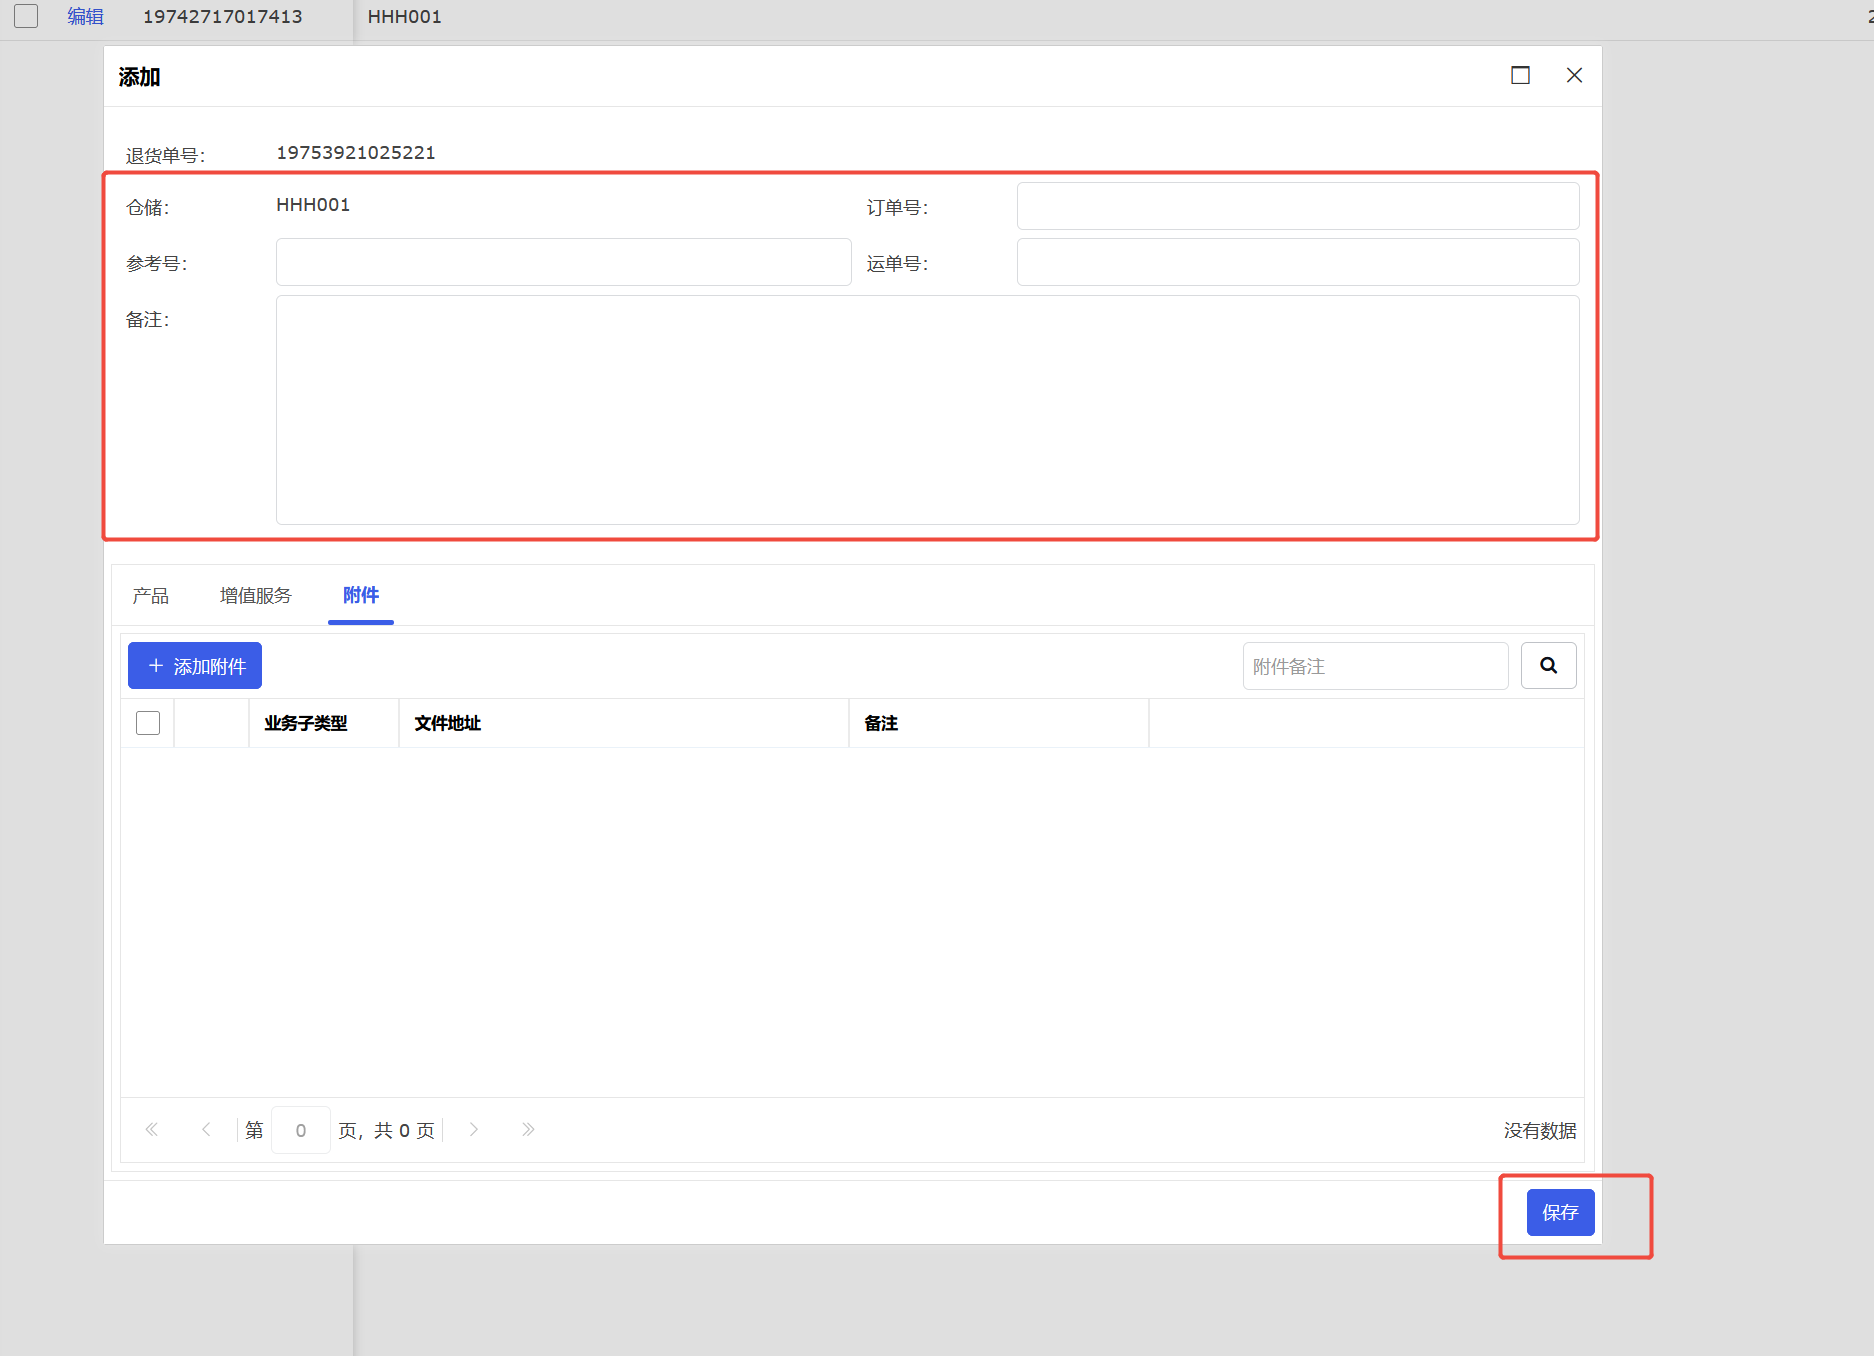Click the 没有数据 status text
Viewport: 1874px width, 1356px height.
pos(1540,1130)
